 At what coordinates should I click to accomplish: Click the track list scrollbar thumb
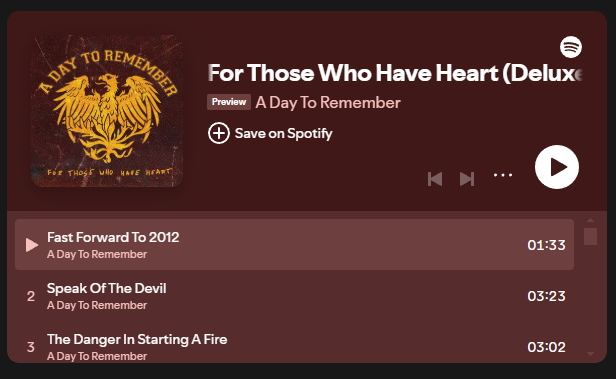pos(590,236)
